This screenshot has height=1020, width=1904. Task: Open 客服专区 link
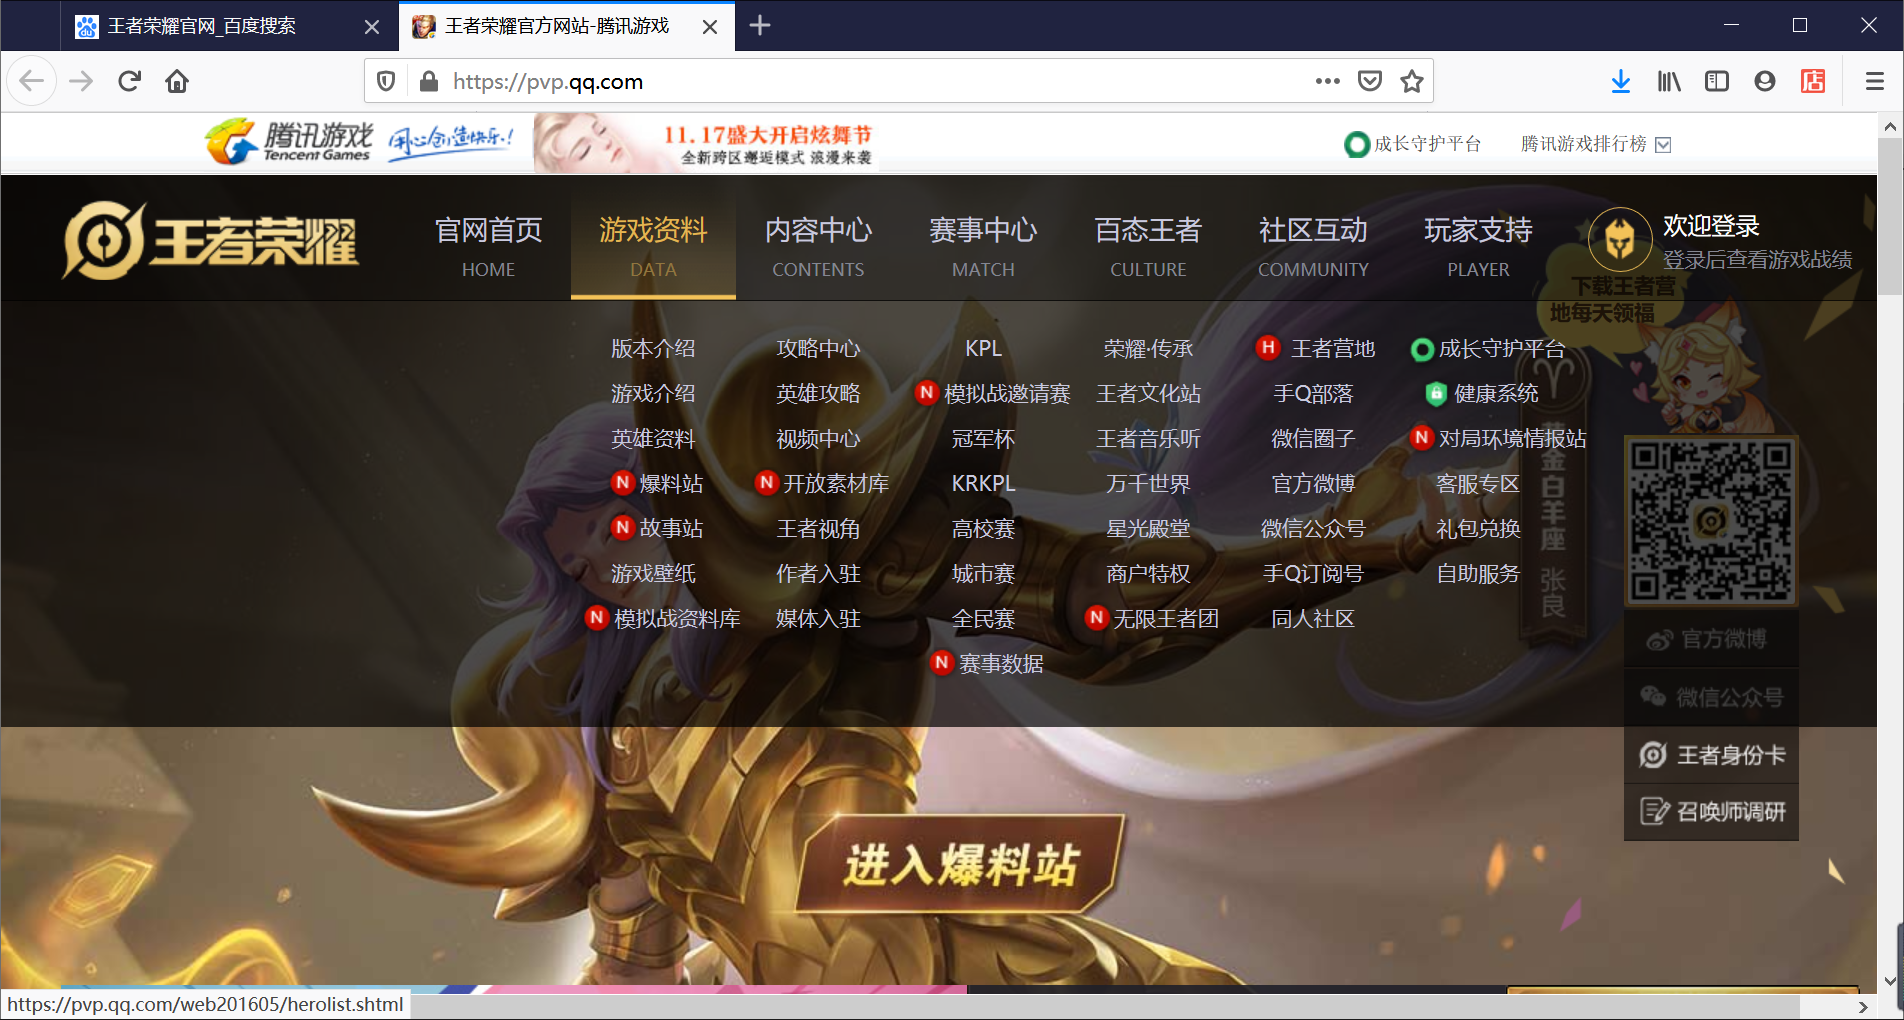[x=1478, y=483]
